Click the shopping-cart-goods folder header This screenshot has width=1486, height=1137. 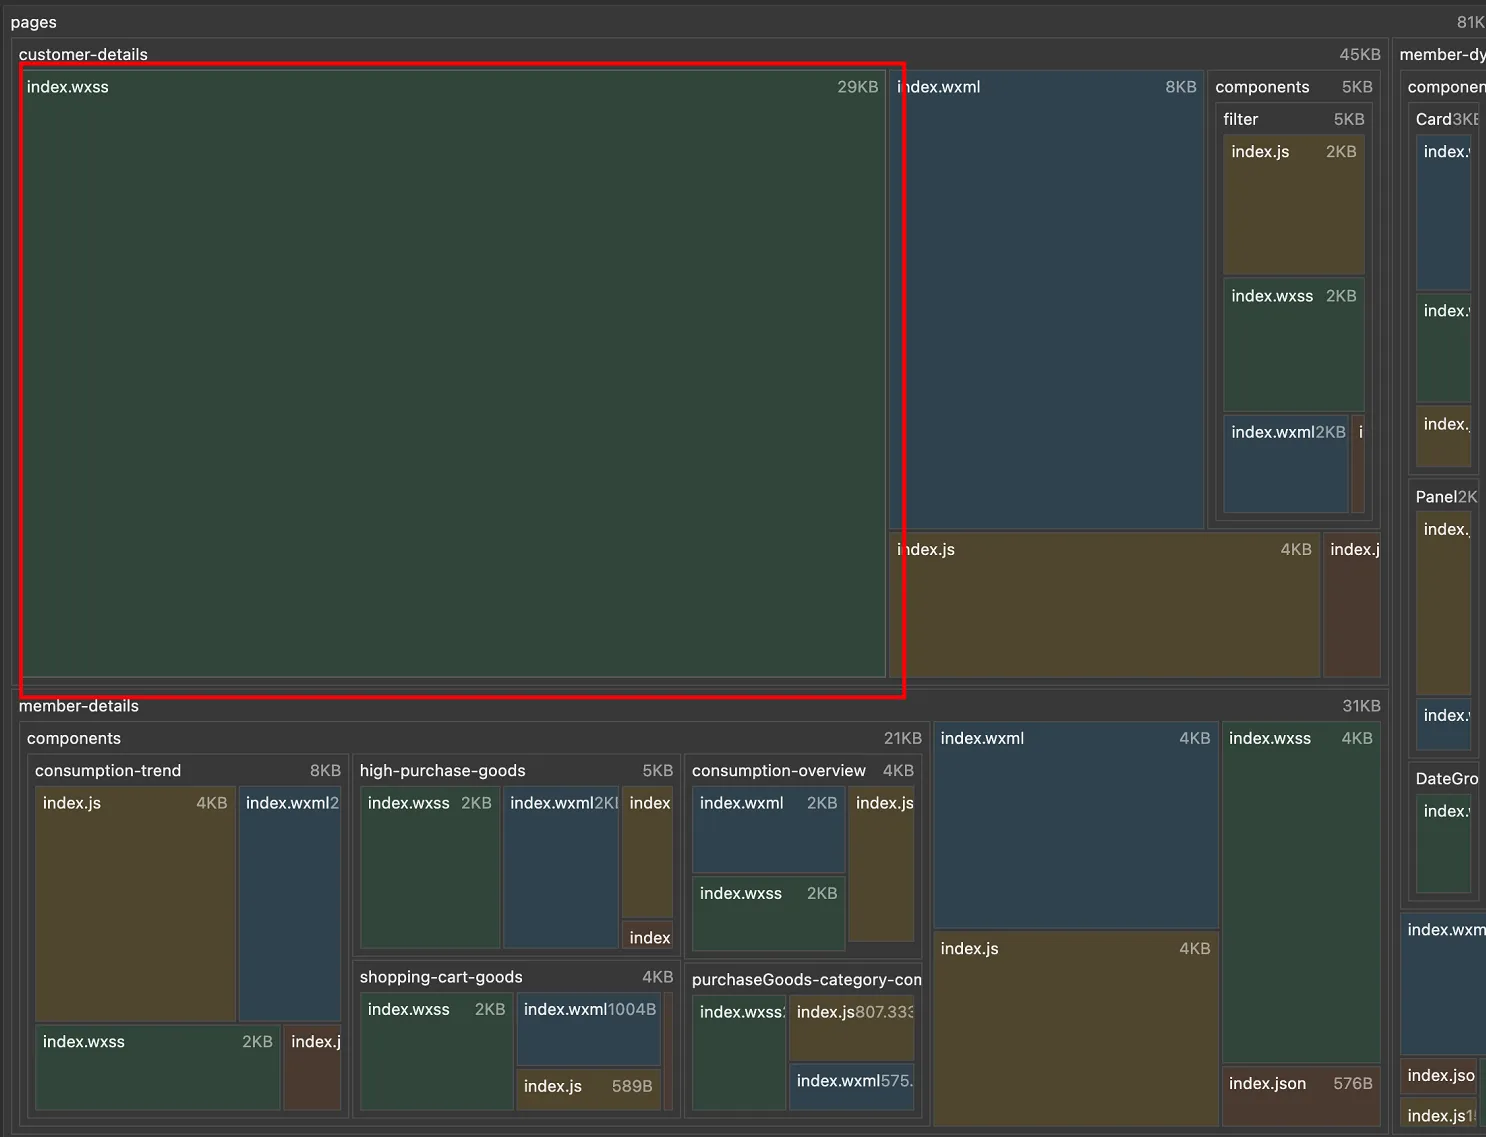pos(441,977)
